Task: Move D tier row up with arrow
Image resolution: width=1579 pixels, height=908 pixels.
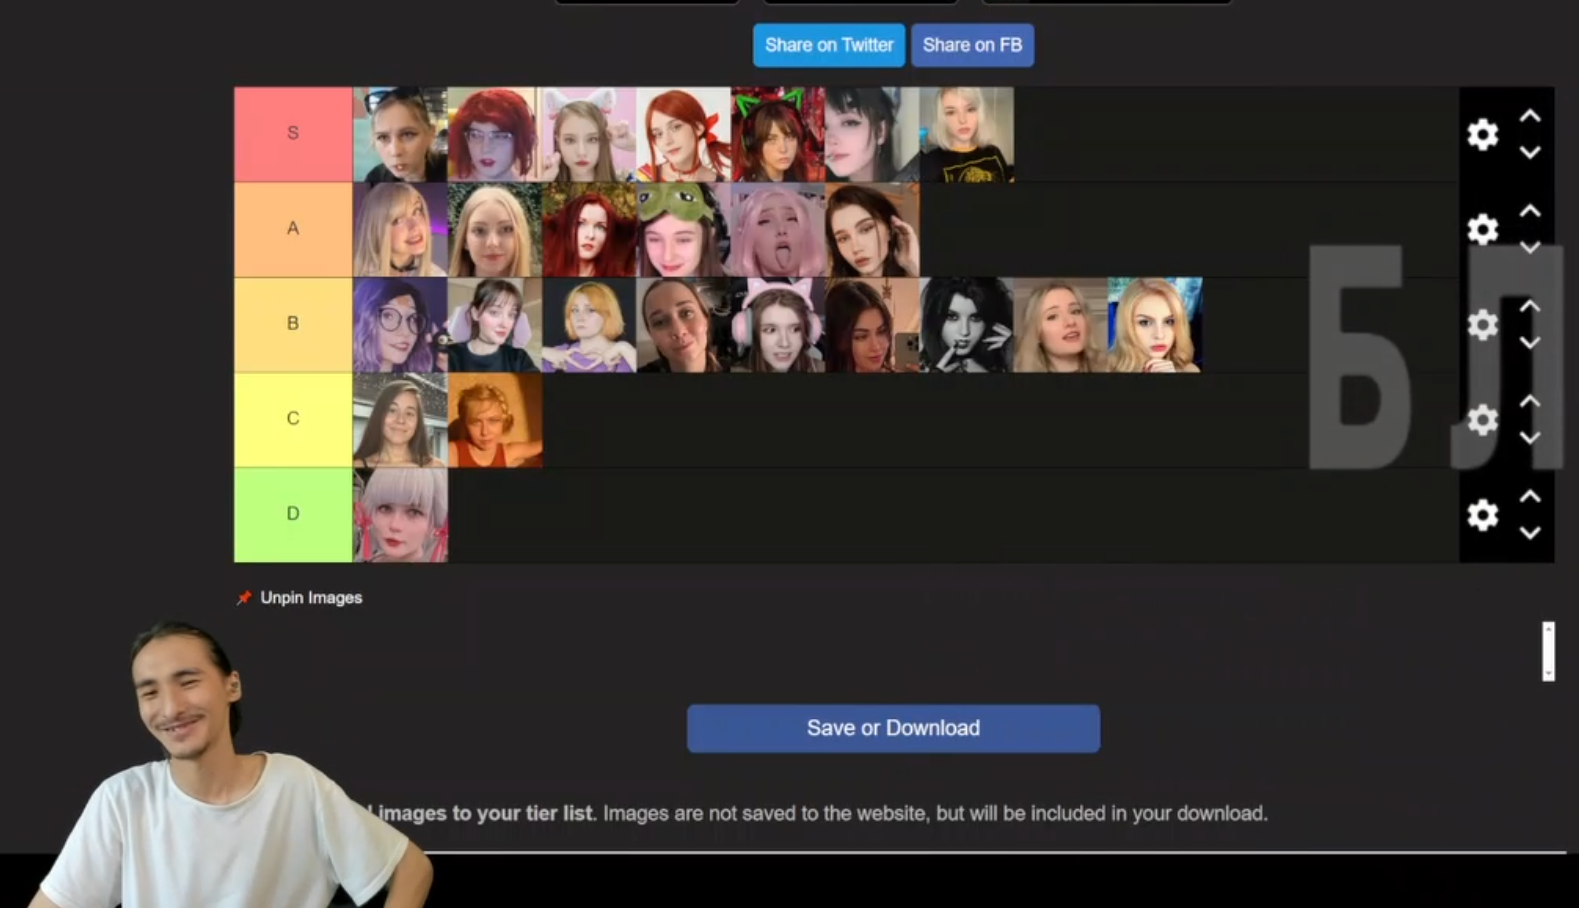Action: 1530,496
